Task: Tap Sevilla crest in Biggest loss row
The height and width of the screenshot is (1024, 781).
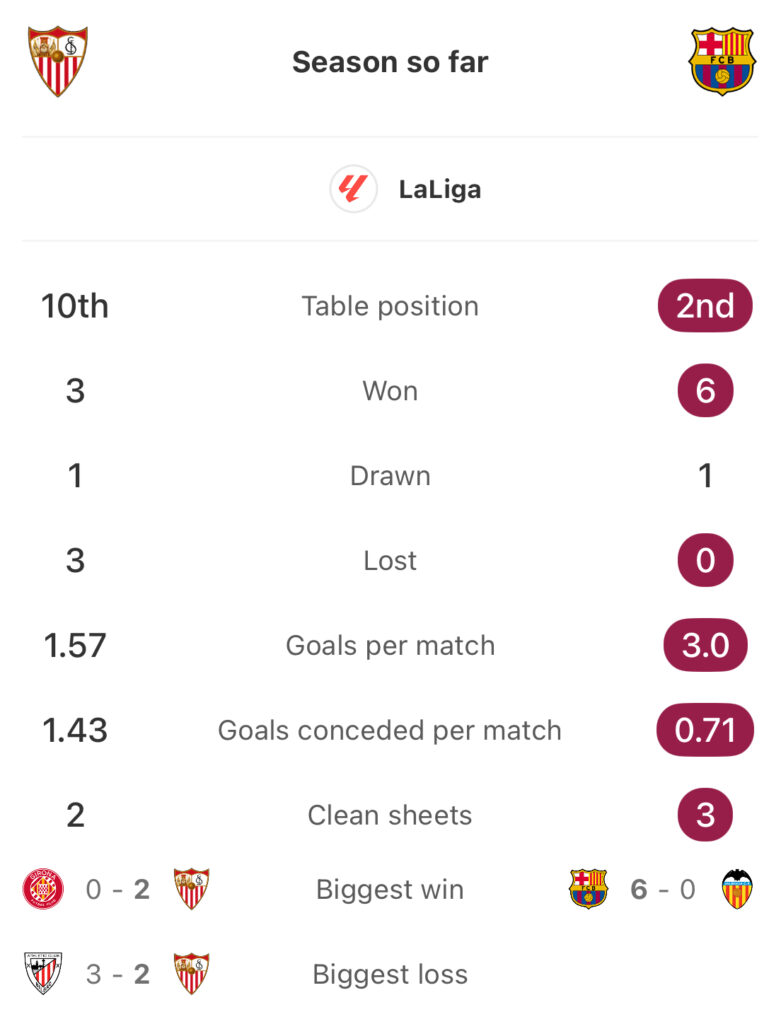Action: pos(191,974)
